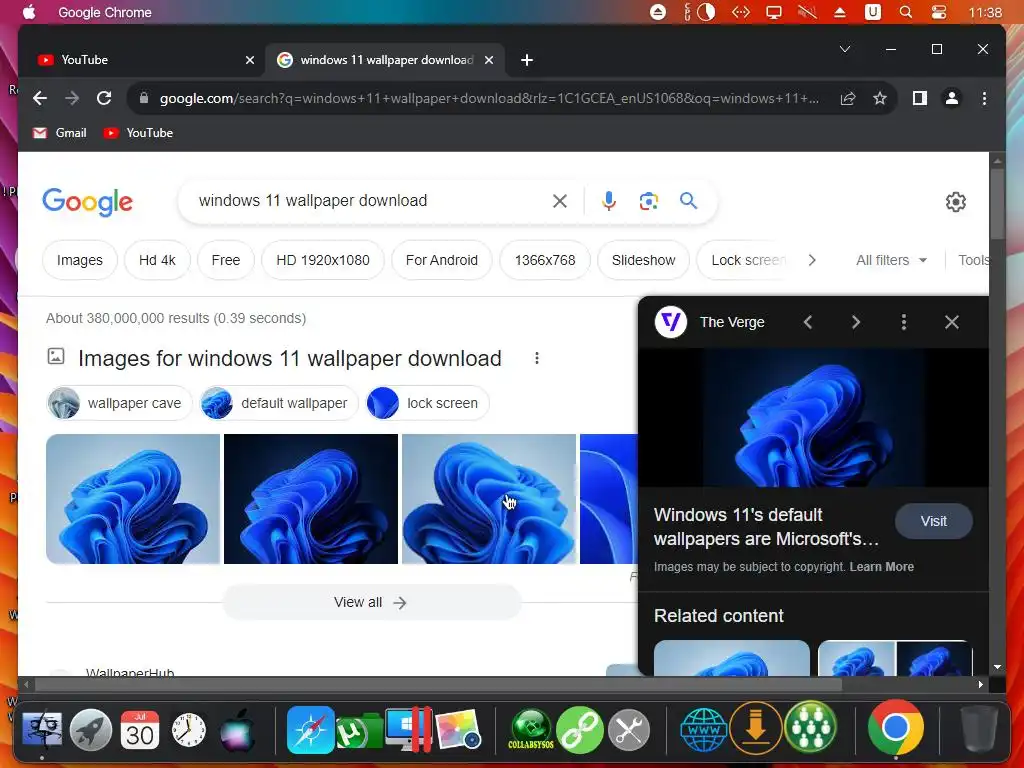The width and height of the screenshot is (1024, 768).
Task: Select the windows 11 wallpaper download tab
Action: (x=385, y=60)
